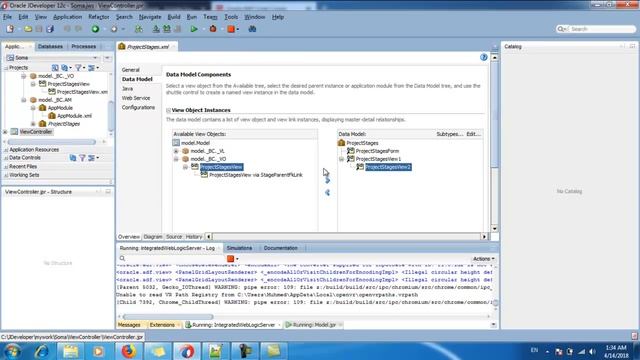Select AppModule.xml in Projects tree
The image size is (640, 360).
click(74, 116)
